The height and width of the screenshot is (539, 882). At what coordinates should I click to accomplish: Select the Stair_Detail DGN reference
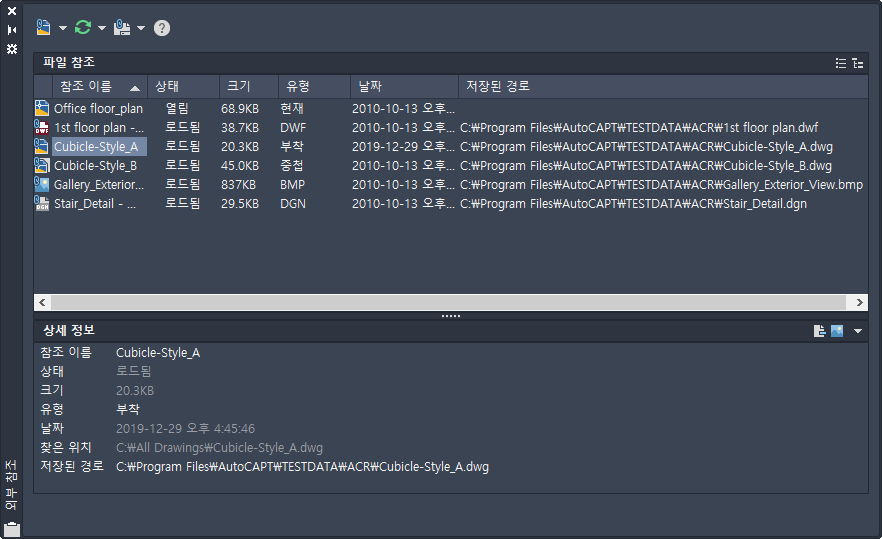pos(451,204)
